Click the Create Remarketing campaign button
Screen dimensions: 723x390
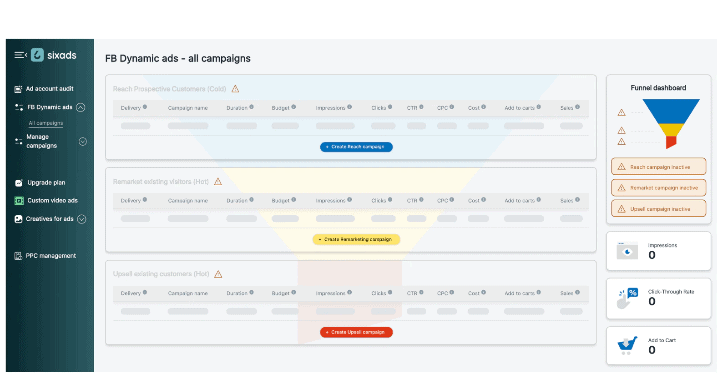point(356,240)
